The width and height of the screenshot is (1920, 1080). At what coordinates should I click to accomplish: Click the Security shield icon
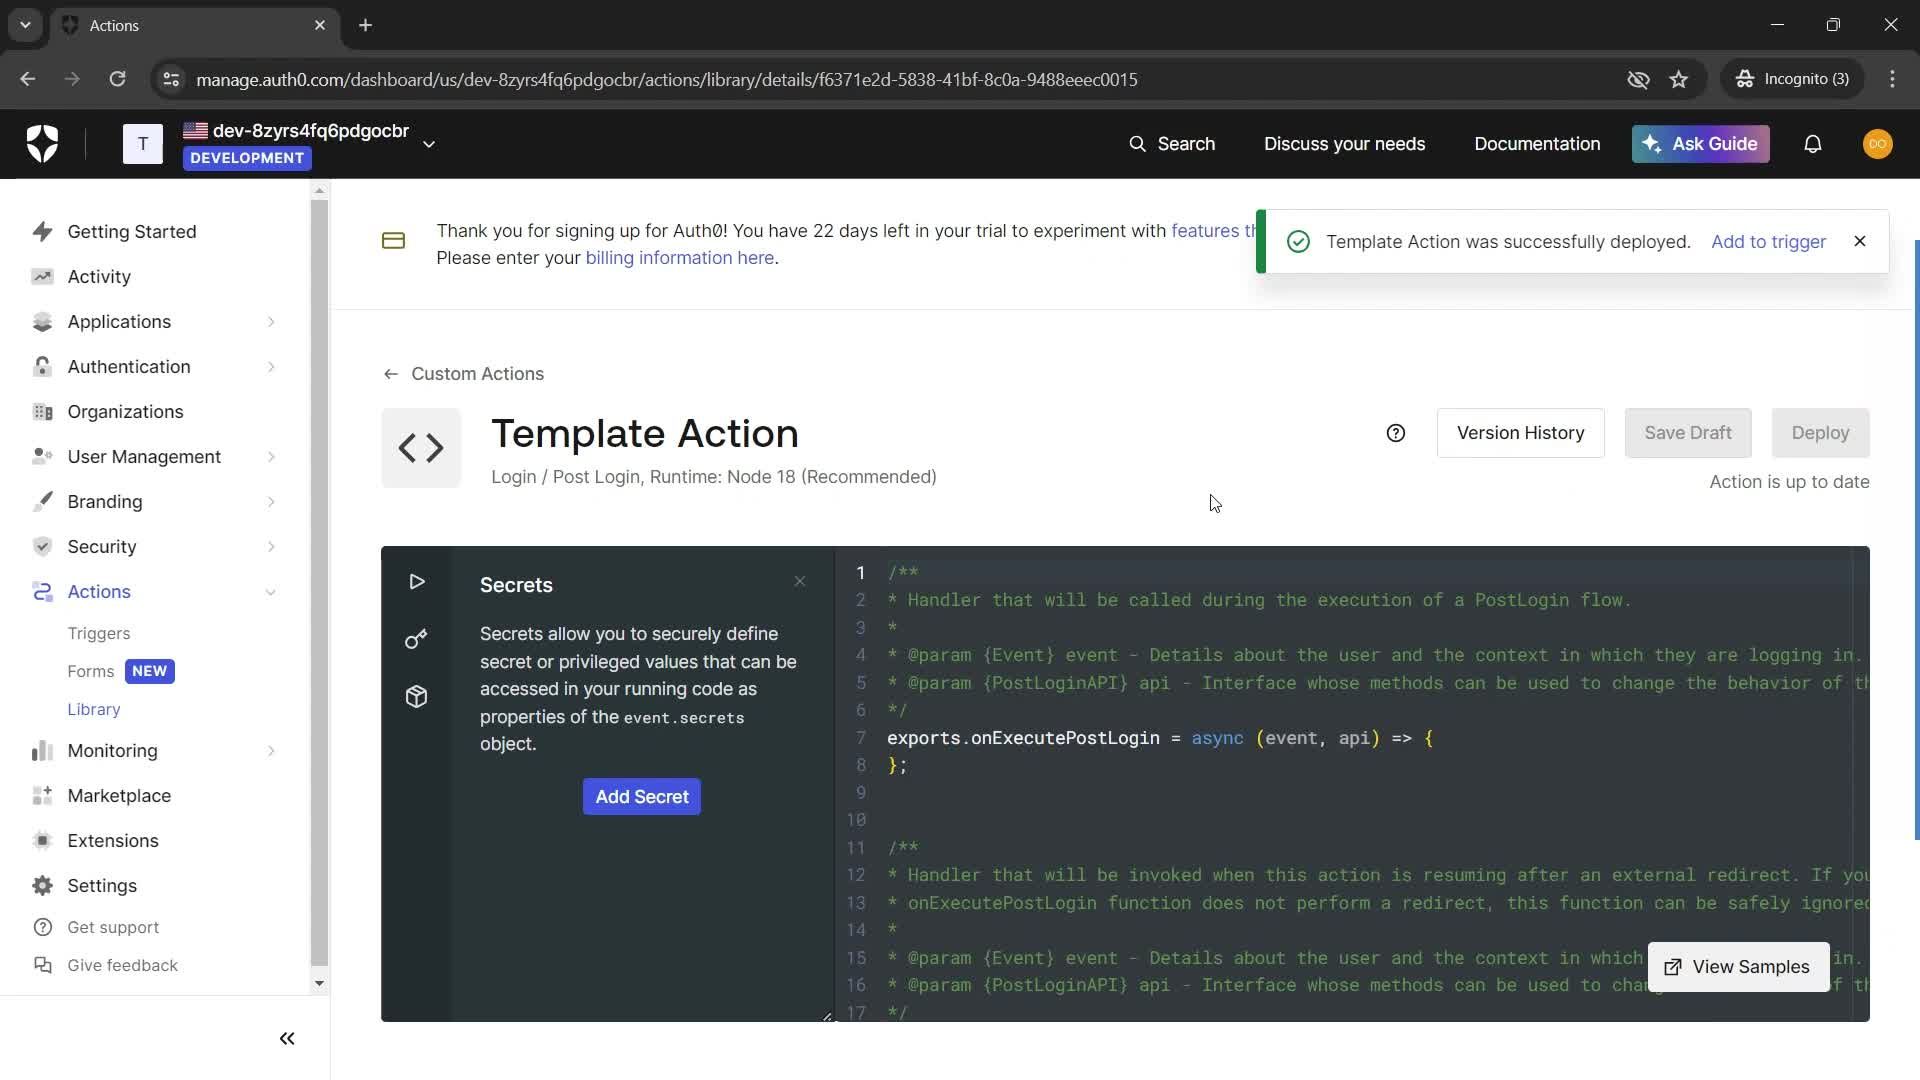42,547
